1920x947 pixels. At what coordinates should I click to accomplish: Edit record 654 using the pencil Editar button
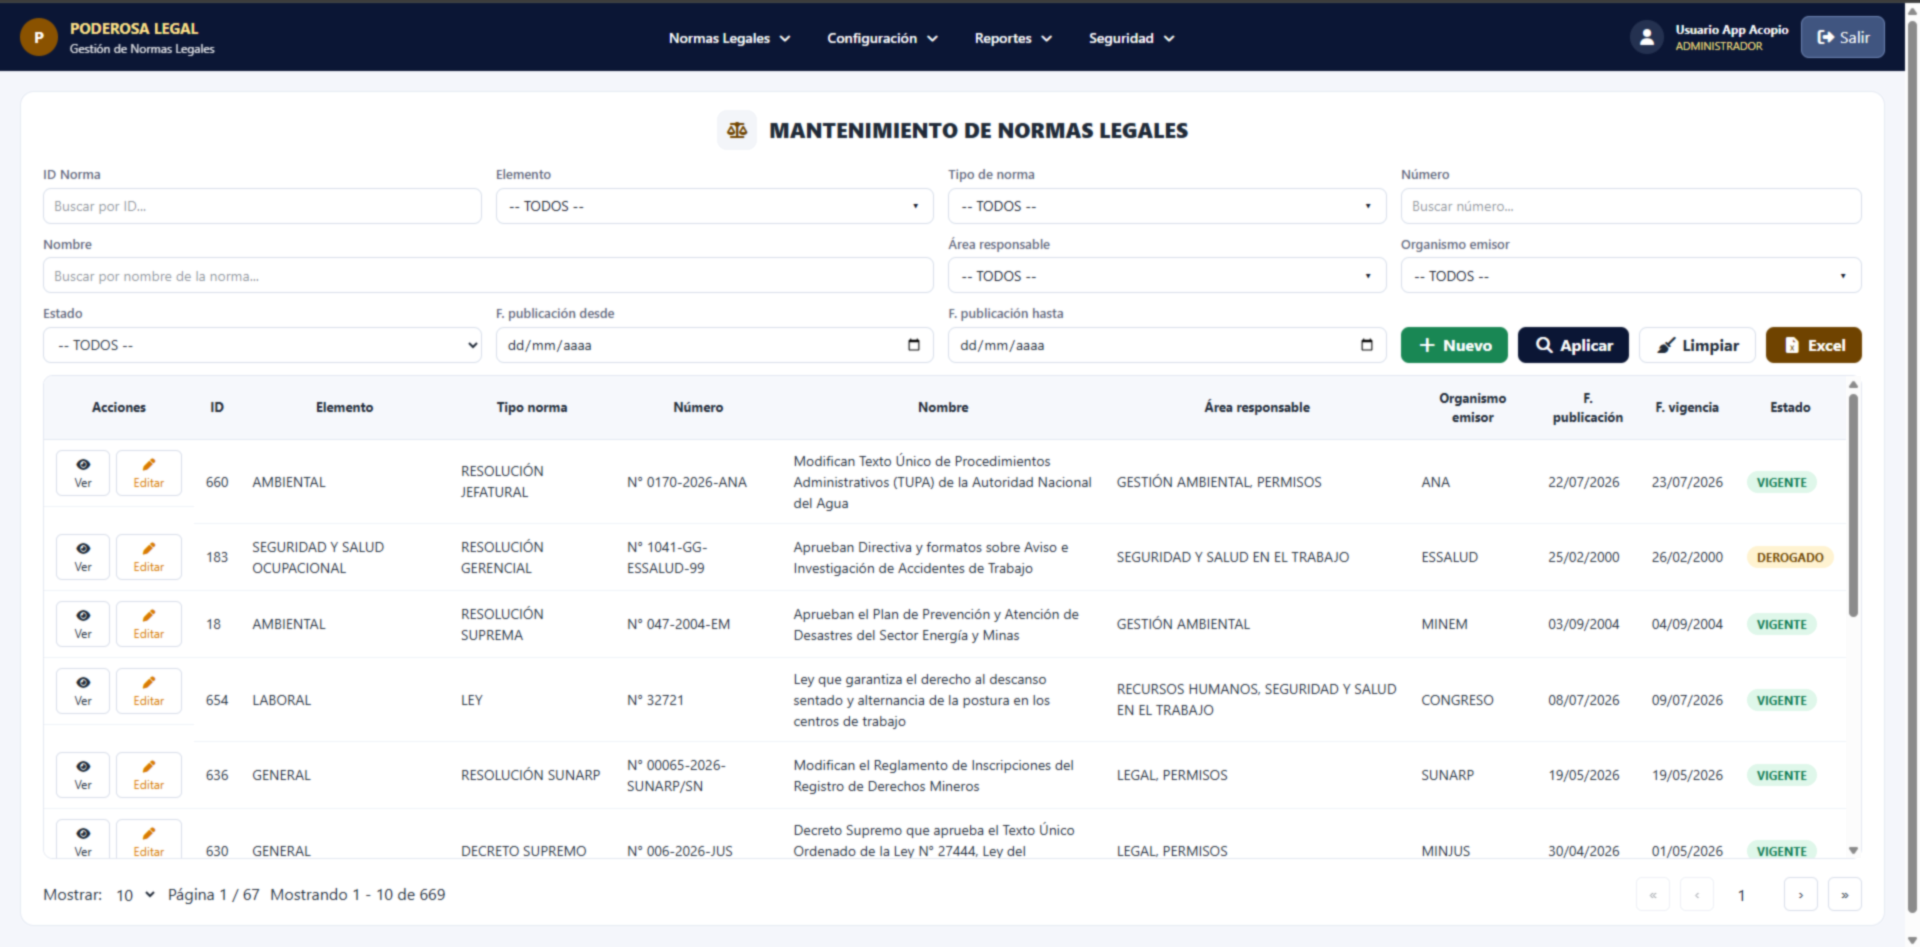click(149, 691)
